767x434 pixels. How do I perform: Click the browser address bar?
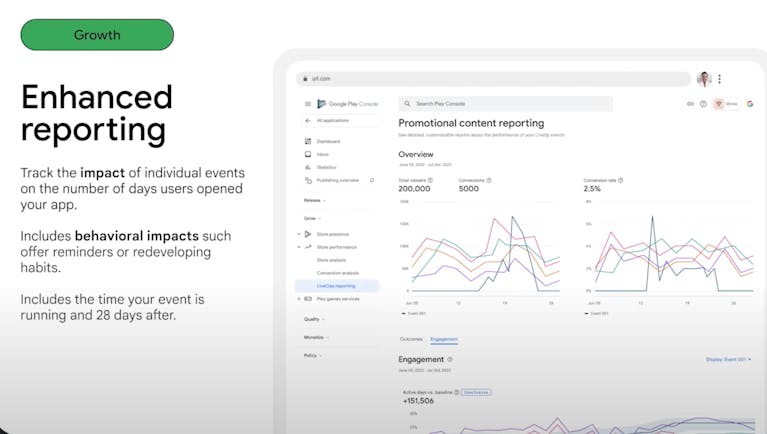pos(493,79)
